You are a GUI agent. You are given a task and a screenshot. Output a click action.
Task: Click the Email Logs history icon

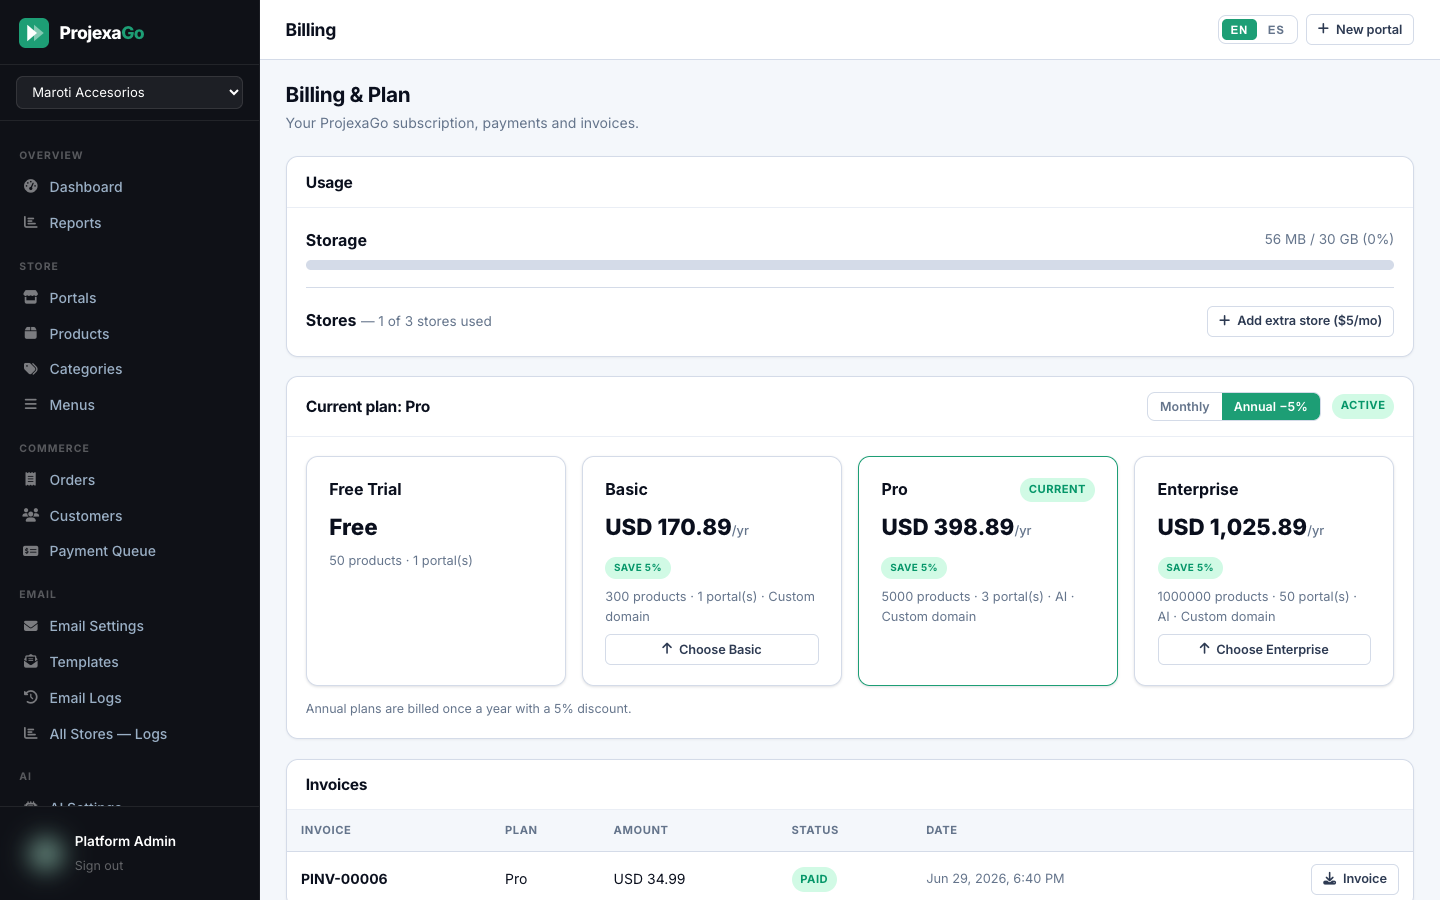[x=31, y=697]
